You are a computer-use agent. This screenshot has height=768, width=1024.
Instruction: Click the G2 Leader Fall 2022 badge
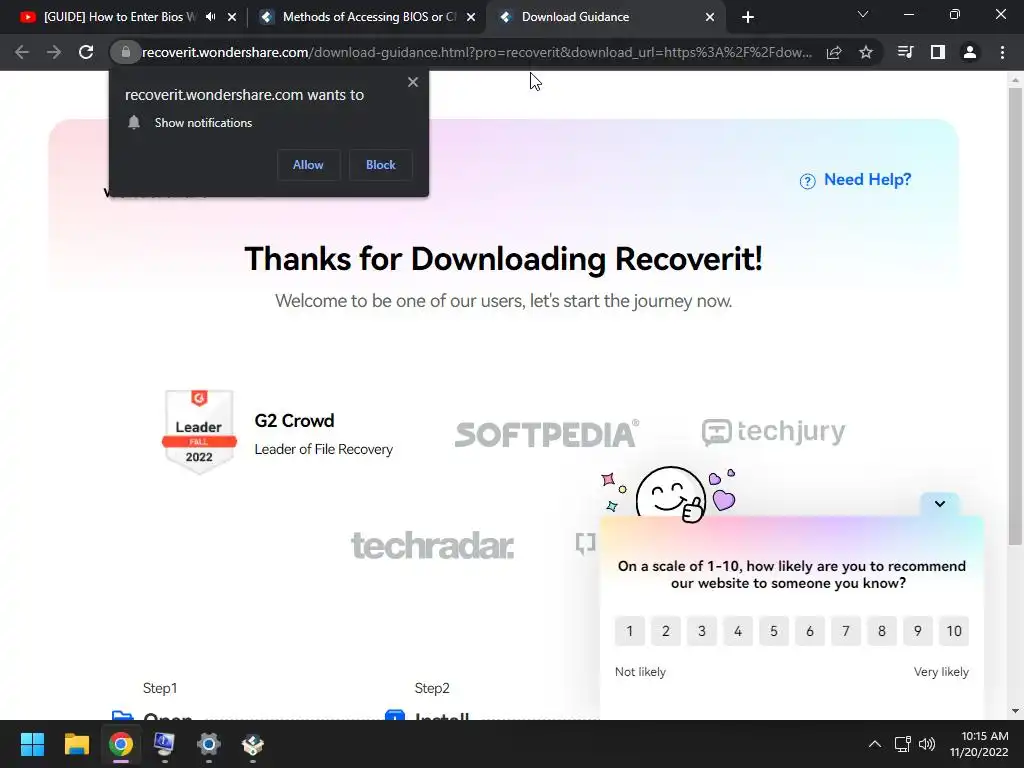[199, 431]
